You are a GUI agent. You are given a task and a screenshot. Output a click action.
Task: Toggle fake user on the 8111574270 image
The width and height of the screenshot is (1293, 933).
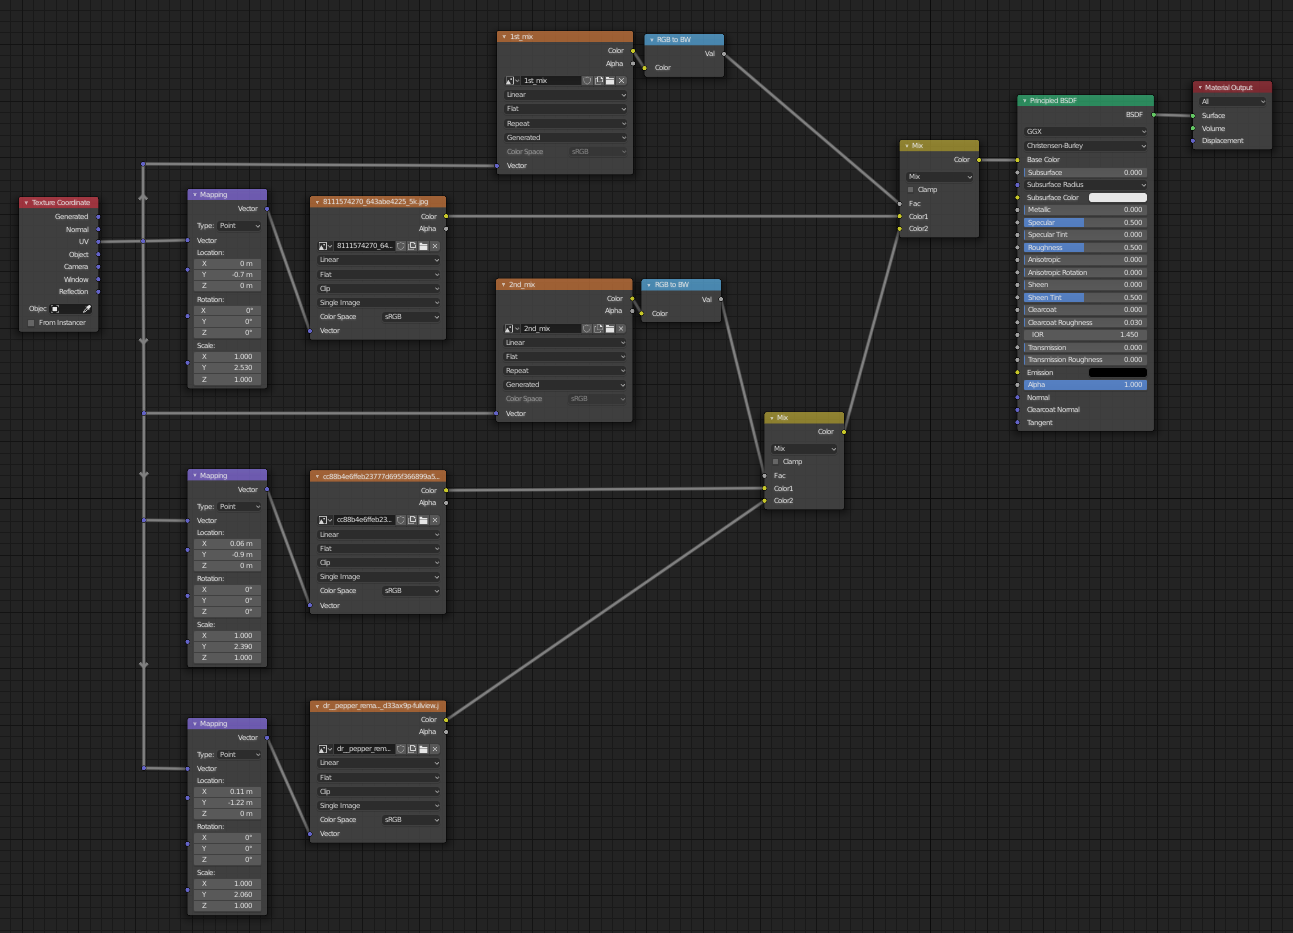401,245
